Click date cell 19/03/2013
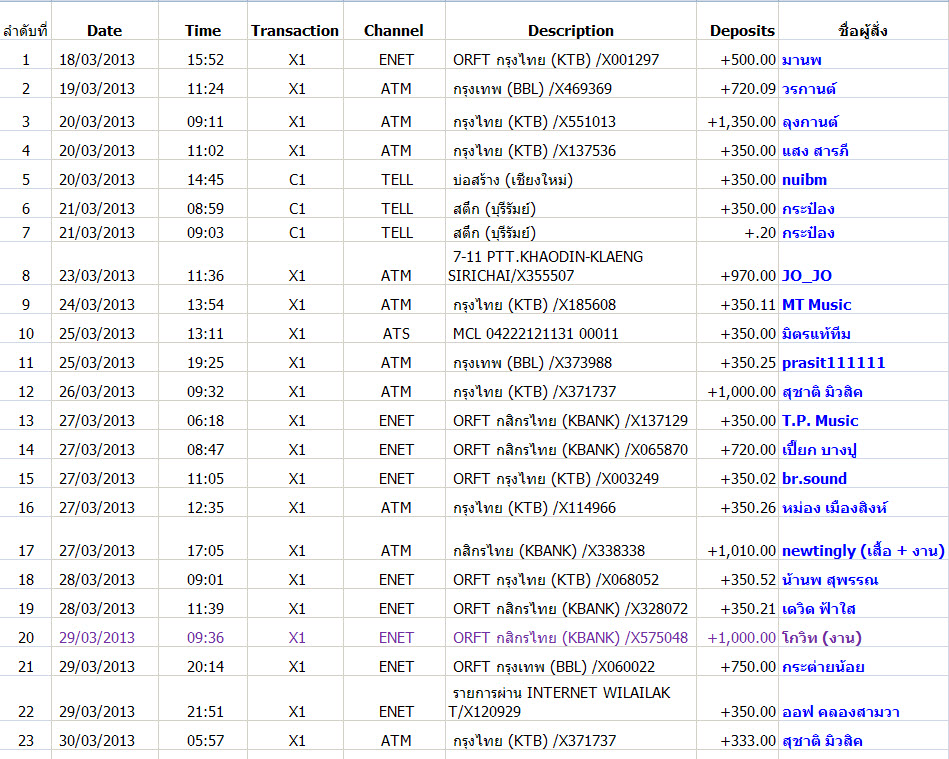This screenshot has width=949, height=759. coord(97,89)
